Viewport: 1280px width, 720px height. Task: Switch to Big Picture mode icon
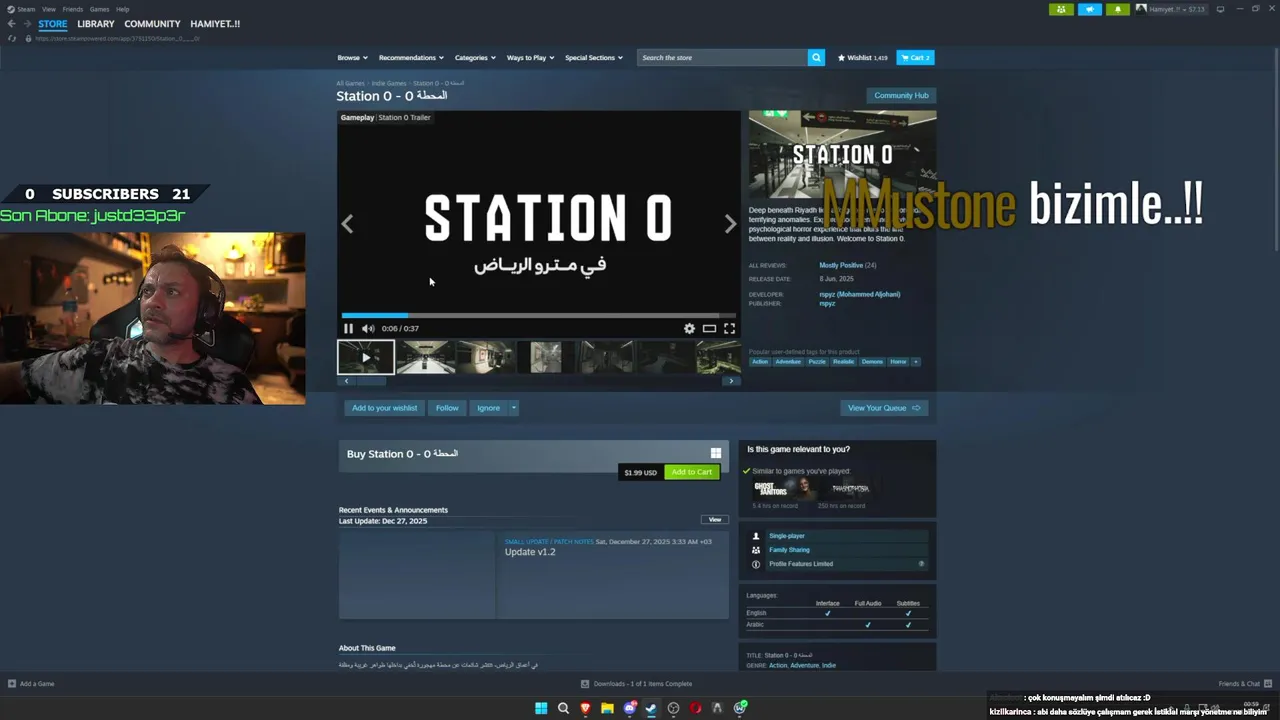(x=1220, y=9)
